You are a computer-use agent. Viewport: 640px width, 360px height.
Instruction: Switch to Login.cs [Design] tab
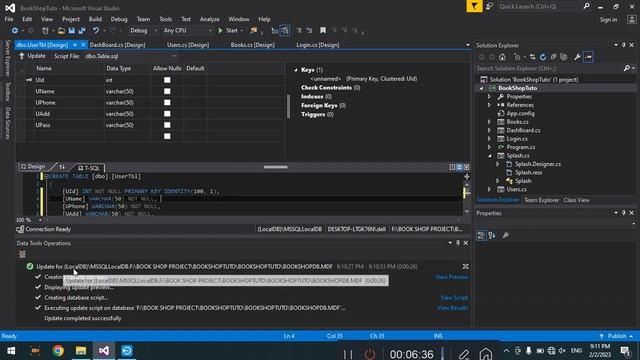318,45
